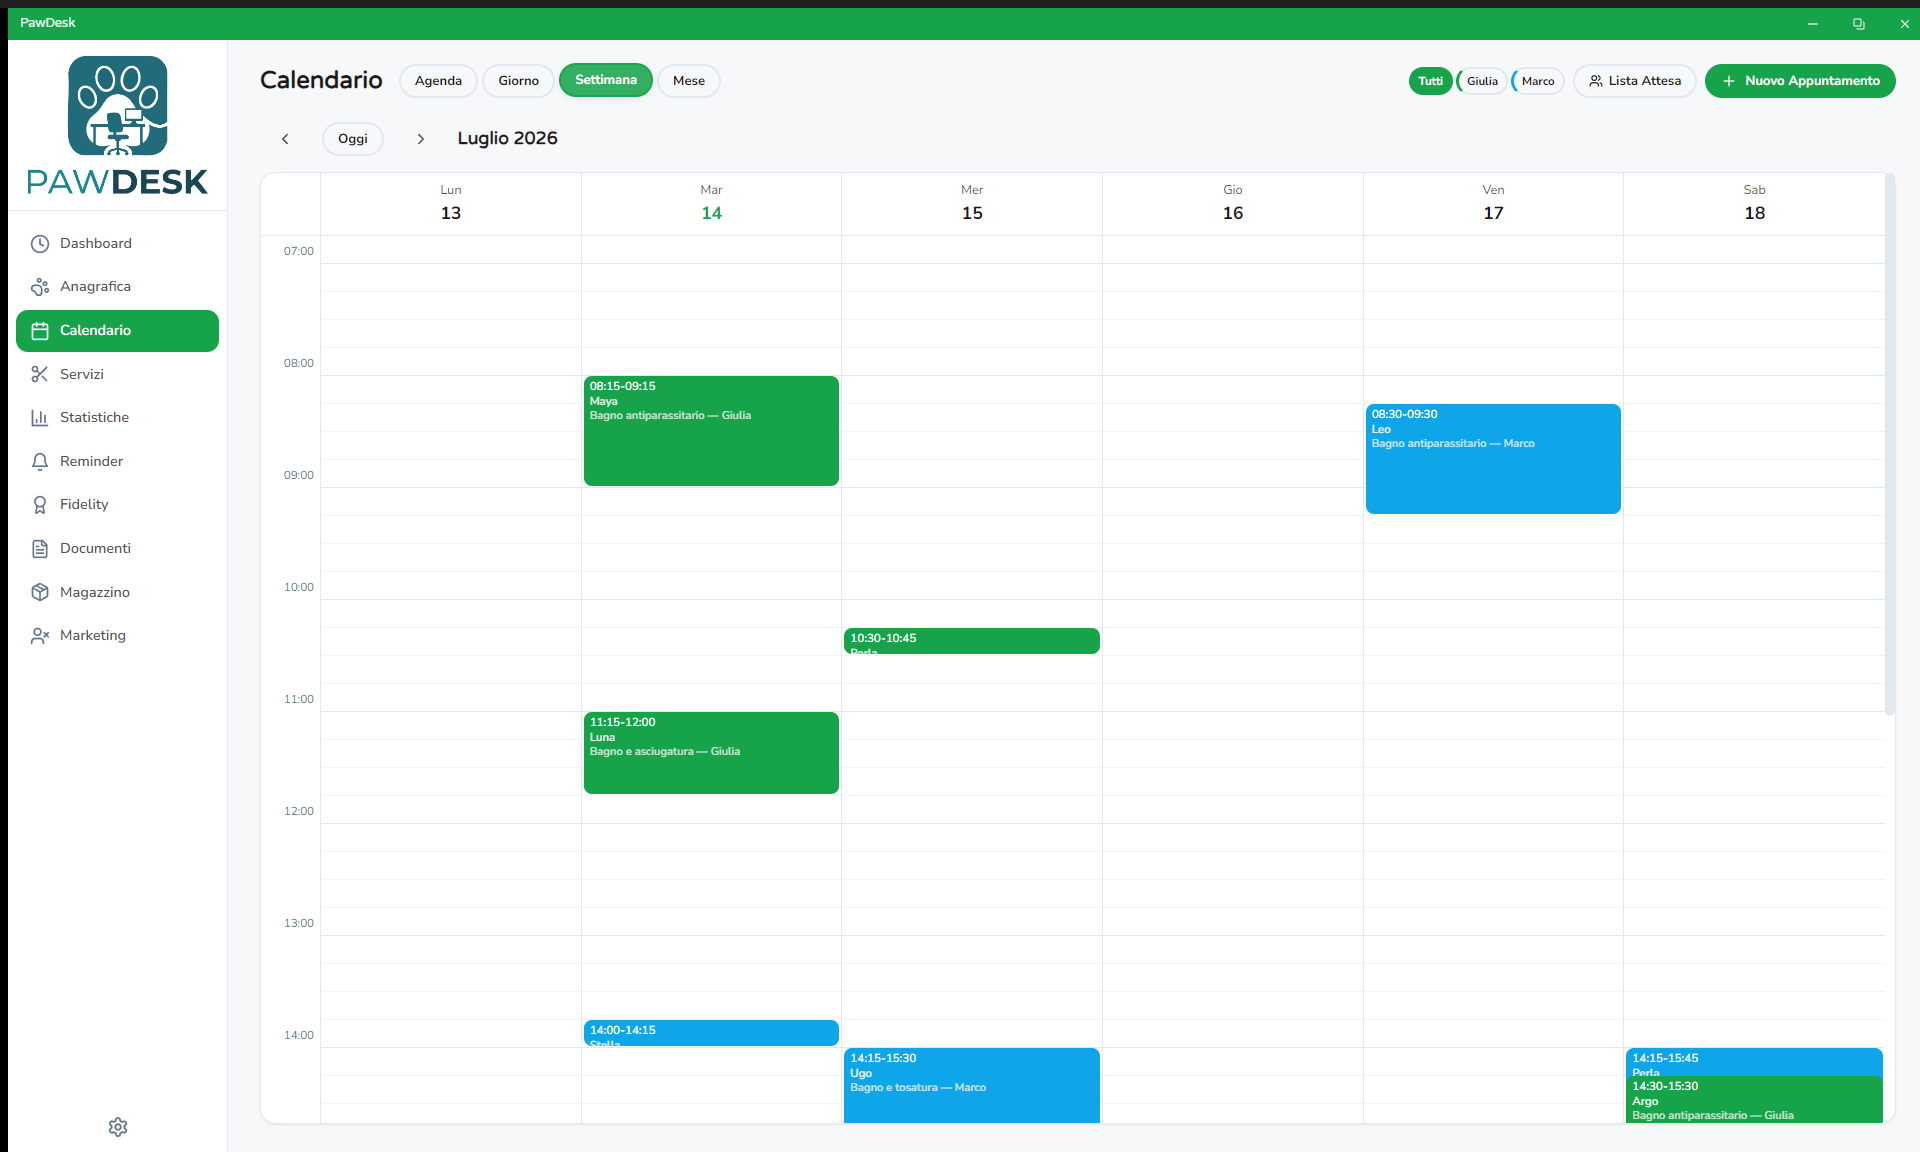Open Leo 08:30-09:30 appointment
Viewport: 1920px width, 1152px height.
coord(1493,459)
